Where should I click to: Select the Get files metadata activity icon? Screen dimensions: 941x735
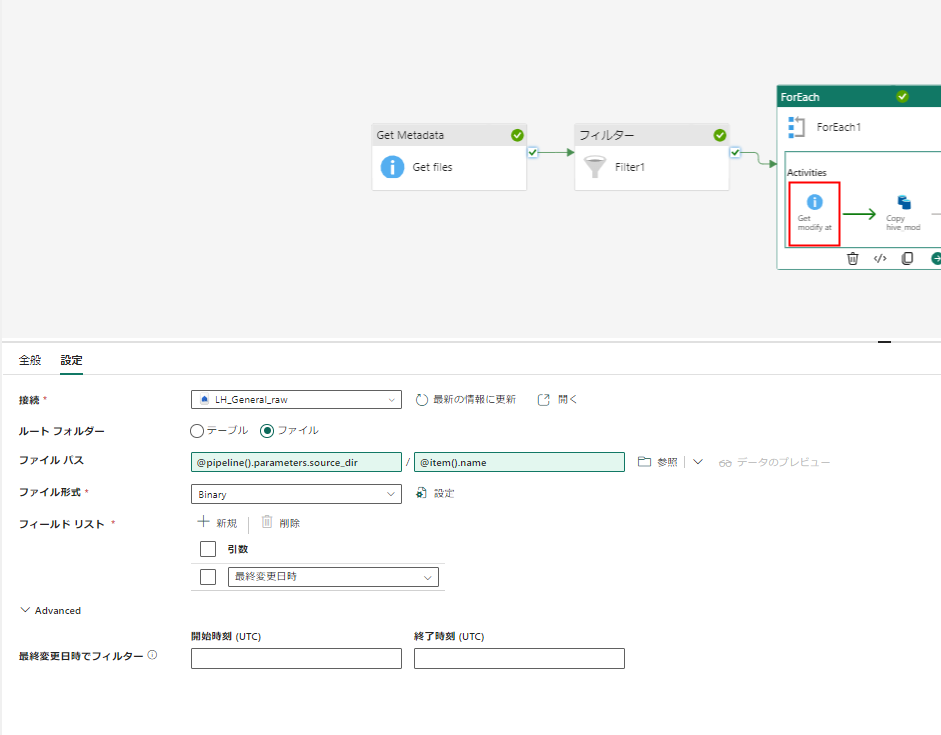pos(392,167)
